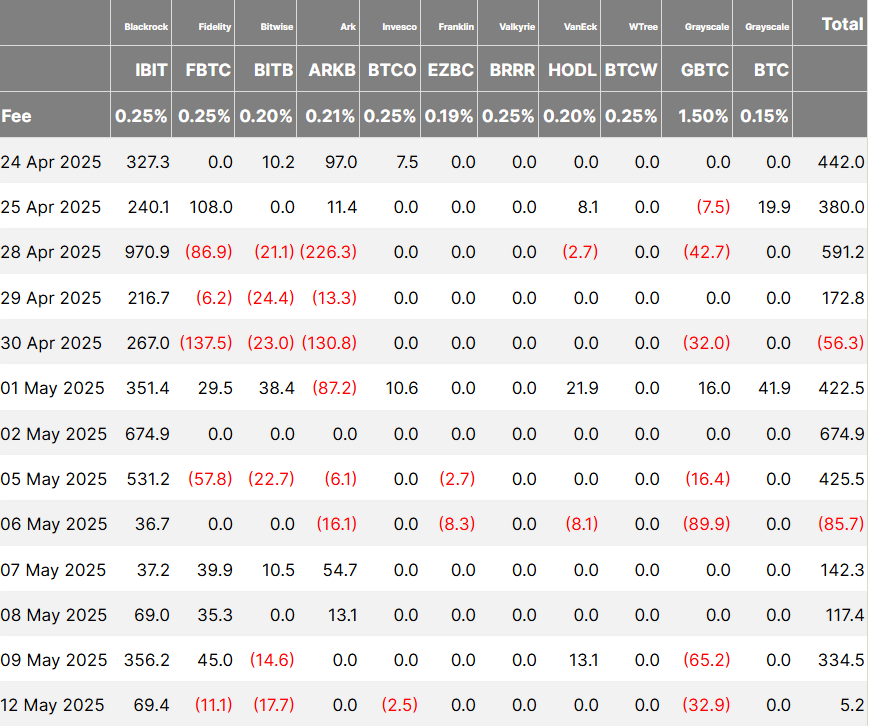The height and width of the screenshot is (726, 870).
Task: Select the IBIT ticker header
Action: tap(151, 70)
